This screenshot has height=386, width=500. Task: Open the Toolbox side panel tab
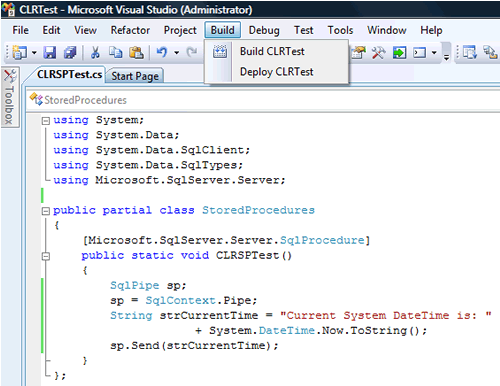click(x=10, y=97)
